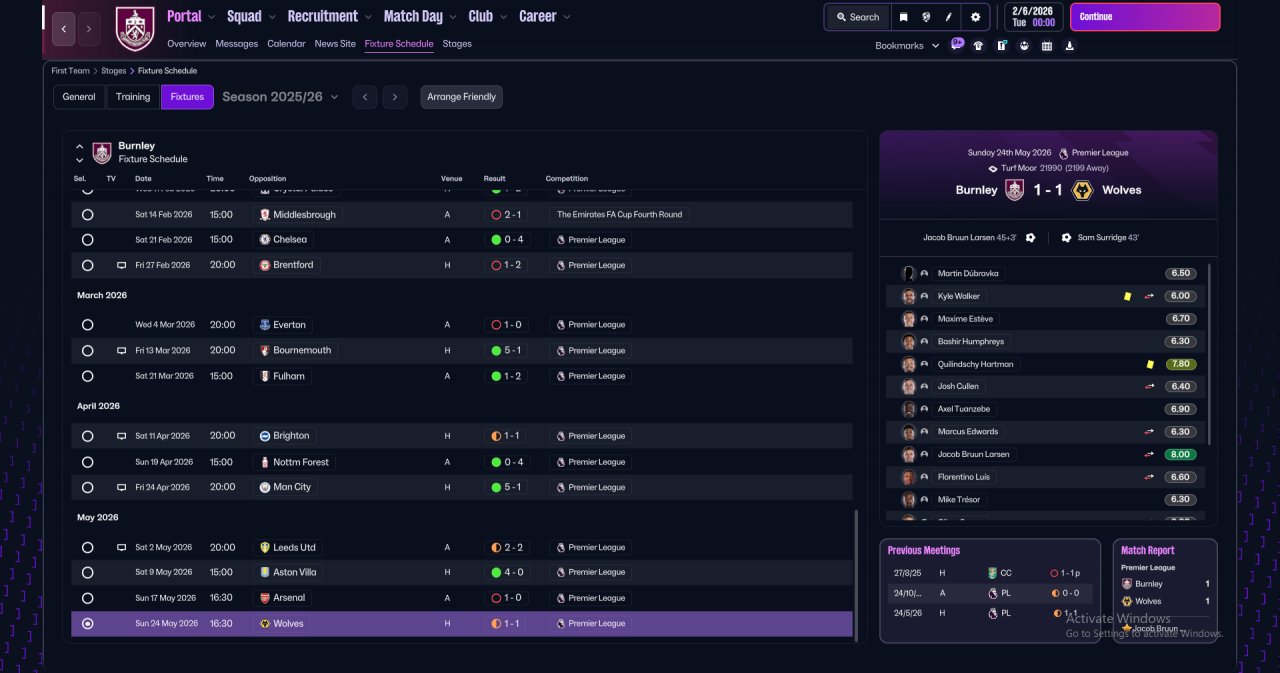Click the TV icon on the Bournemouth fixture
Viewport: 1280px width, 673px height.
click(121, 351)
